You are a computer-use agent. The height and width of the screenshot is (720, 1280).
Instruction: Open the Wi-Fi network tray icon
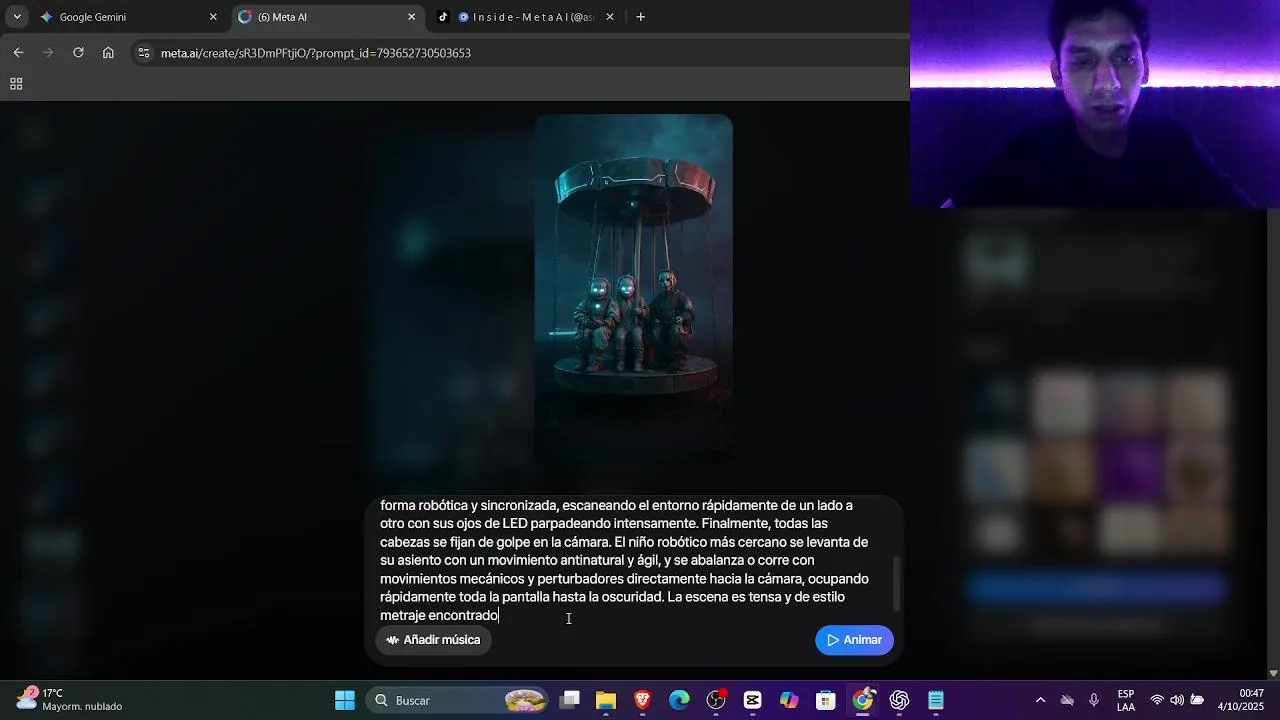coord(1157,700)
